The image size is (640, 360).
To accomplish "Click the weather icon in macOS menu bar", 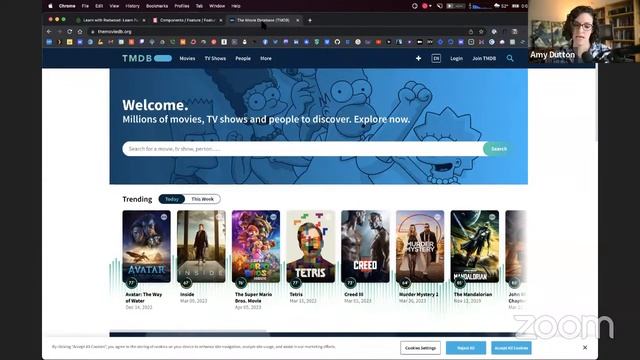I will tap(497, 6).
